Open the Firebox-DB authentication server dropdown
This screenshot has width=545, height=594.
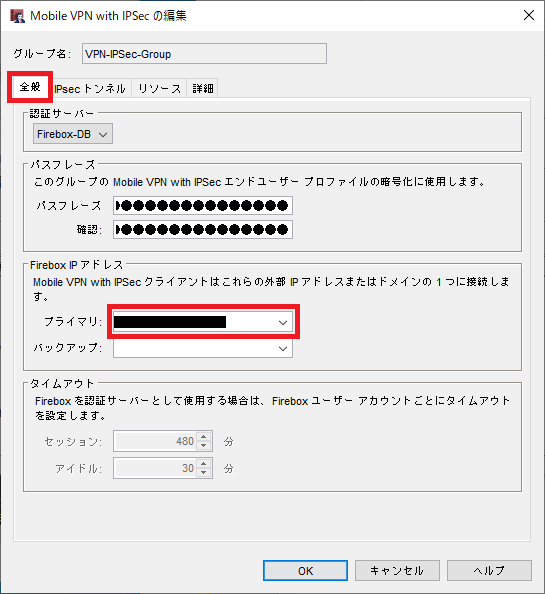coord(73,134)
